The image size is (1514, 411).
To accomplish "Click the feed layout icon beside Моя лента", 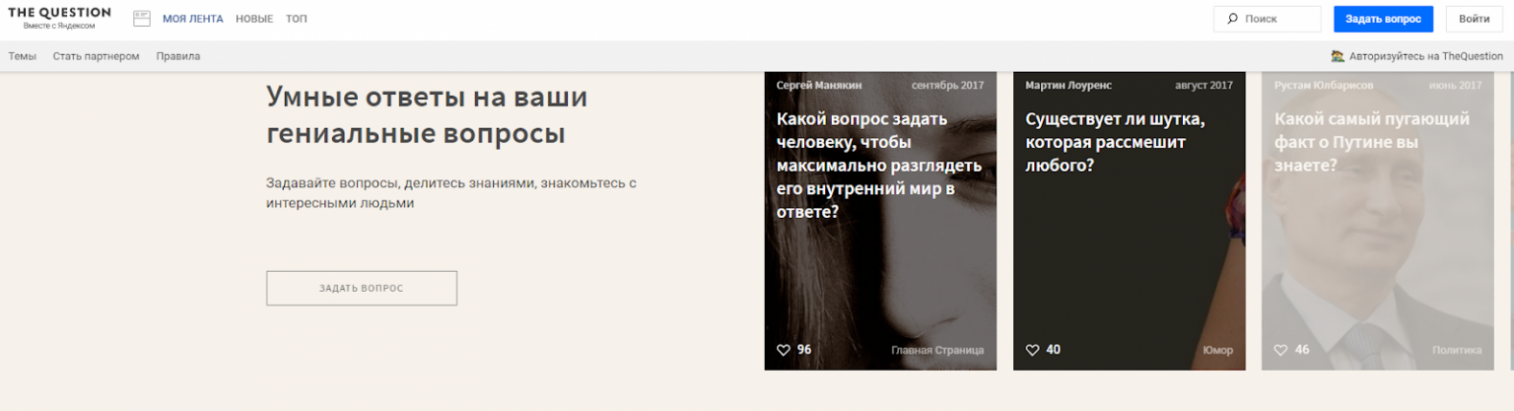I will pyautogui.click(x=141, y=18).
